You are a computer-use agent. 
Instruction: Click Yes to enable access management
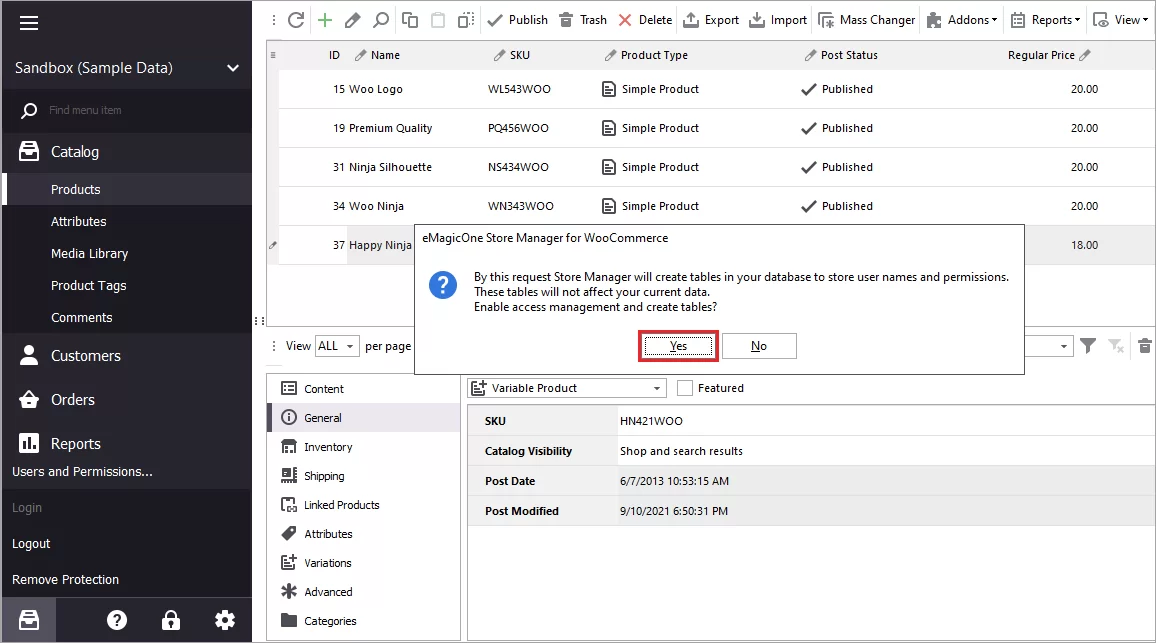(678, 345)
